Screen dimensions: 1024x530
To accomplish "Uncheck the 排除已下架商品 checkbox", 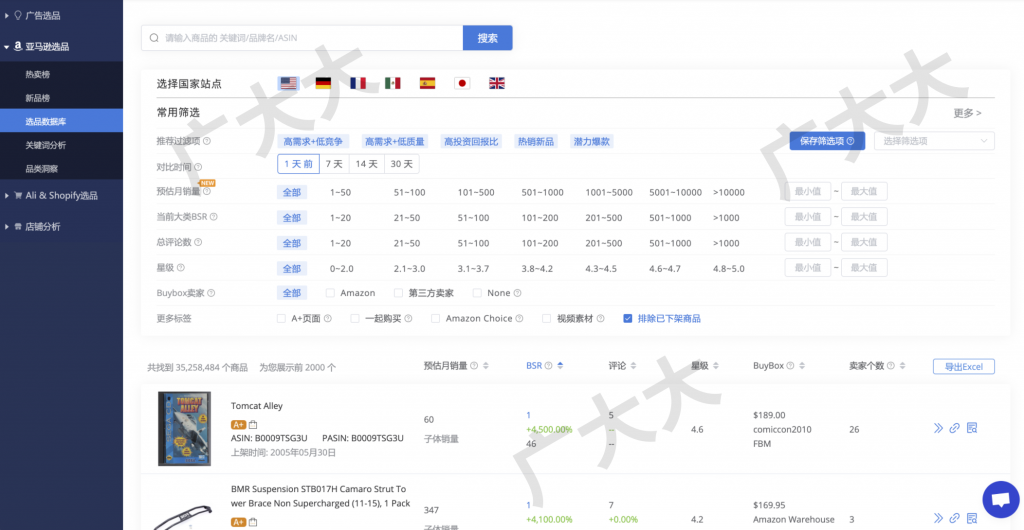I will 628,319.
